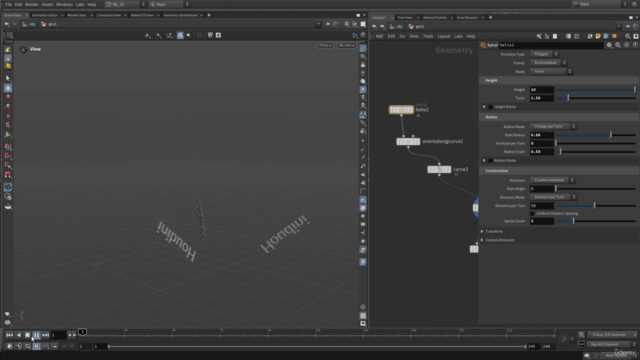Viewport: 640px width, 360px height.
Task: Open the Render menu in main menu bar
Action: pyautogui.click(x=31, y=4)
